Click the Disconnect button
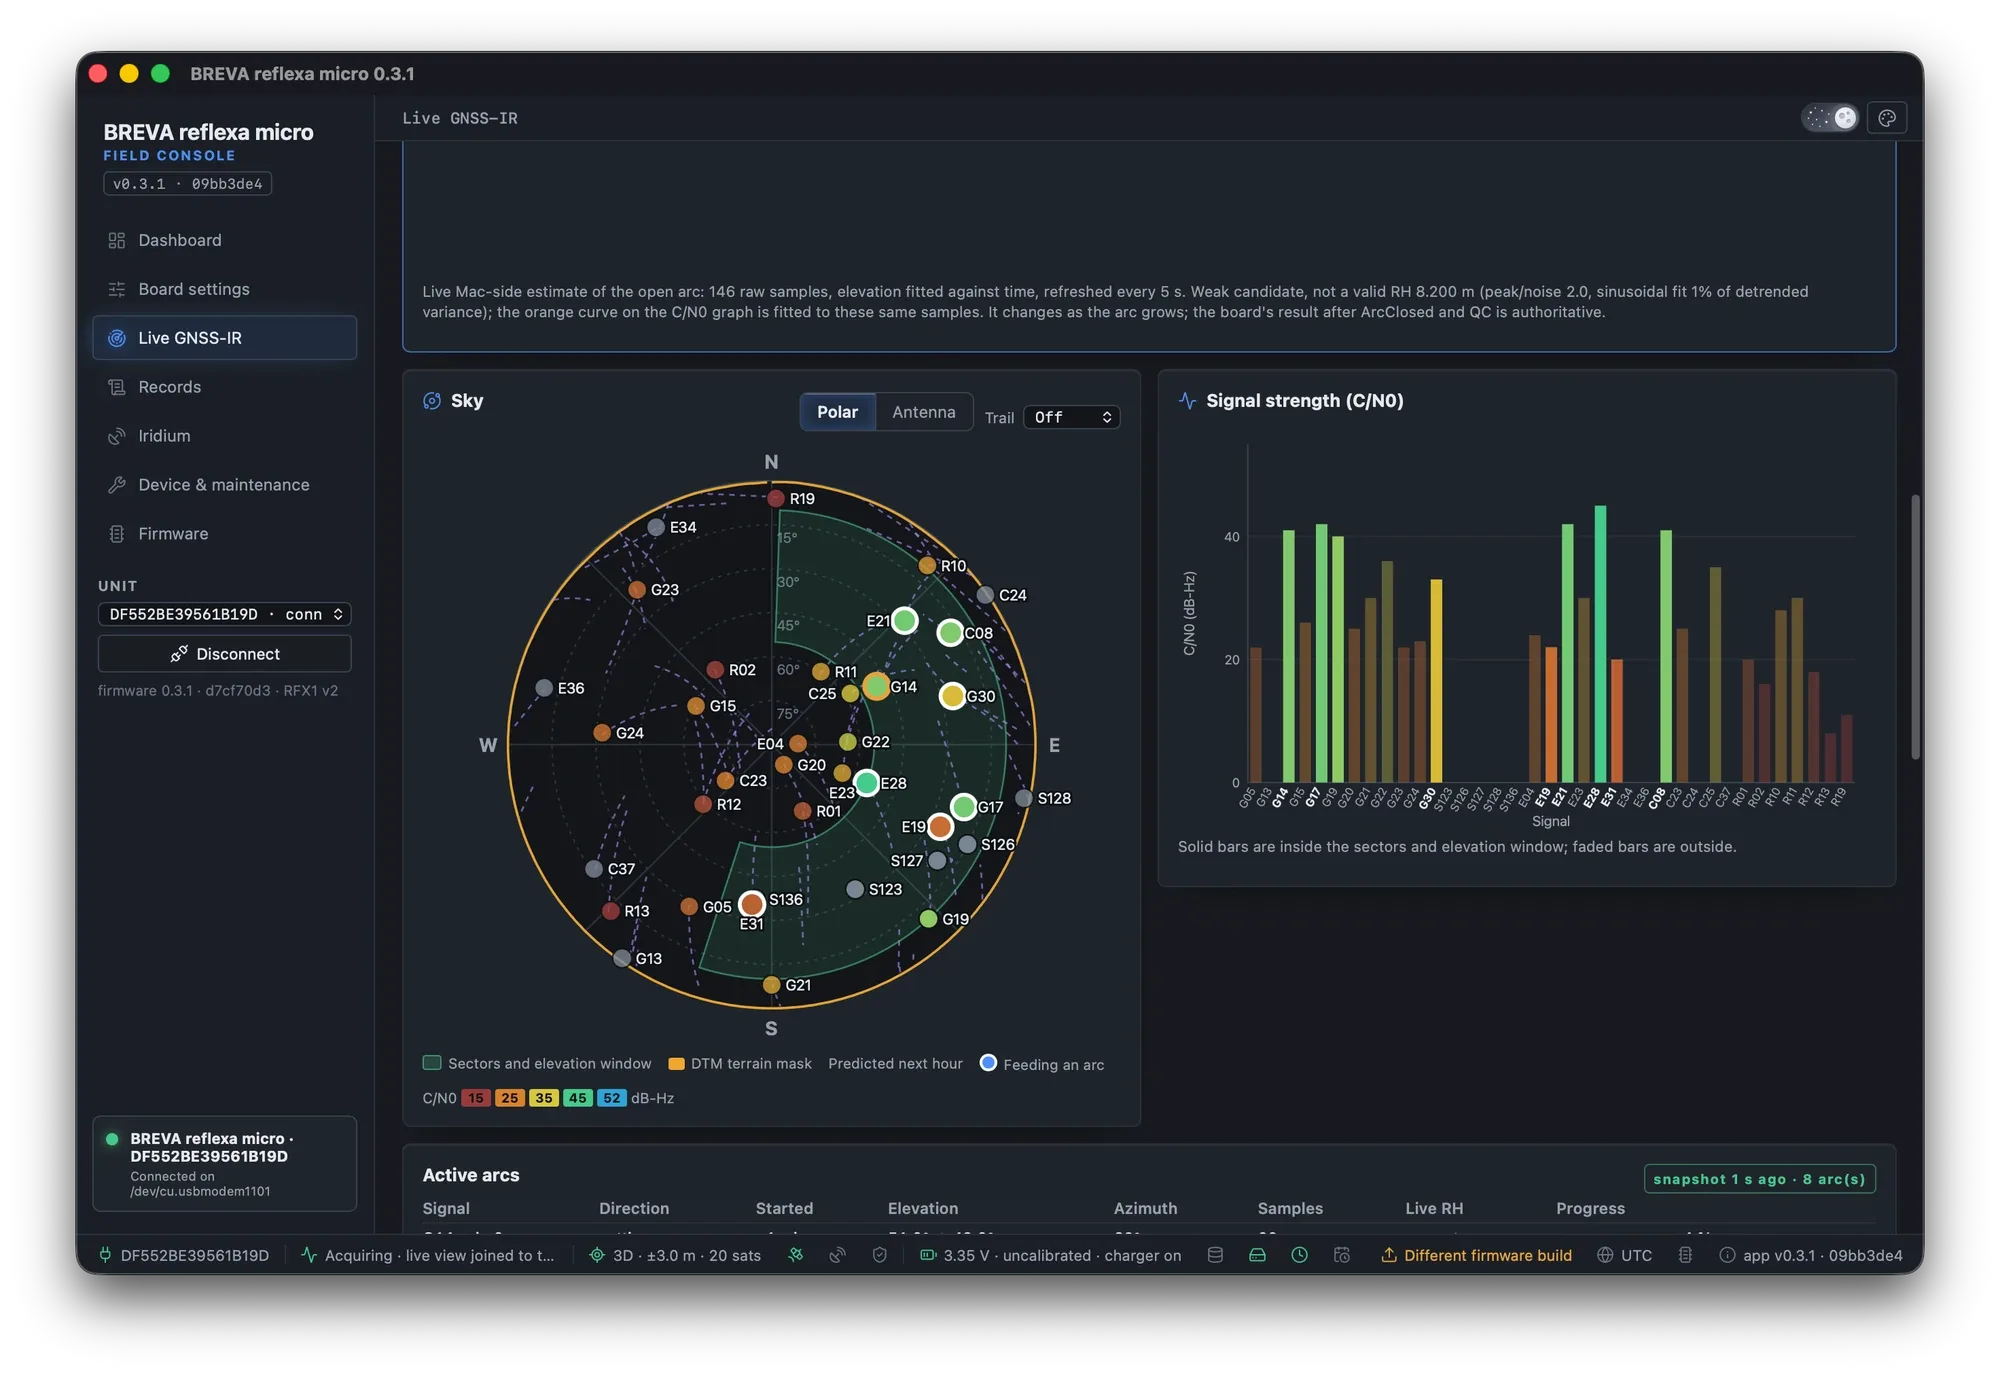This screenshot has height=1375, width=2000. point(224,654)
